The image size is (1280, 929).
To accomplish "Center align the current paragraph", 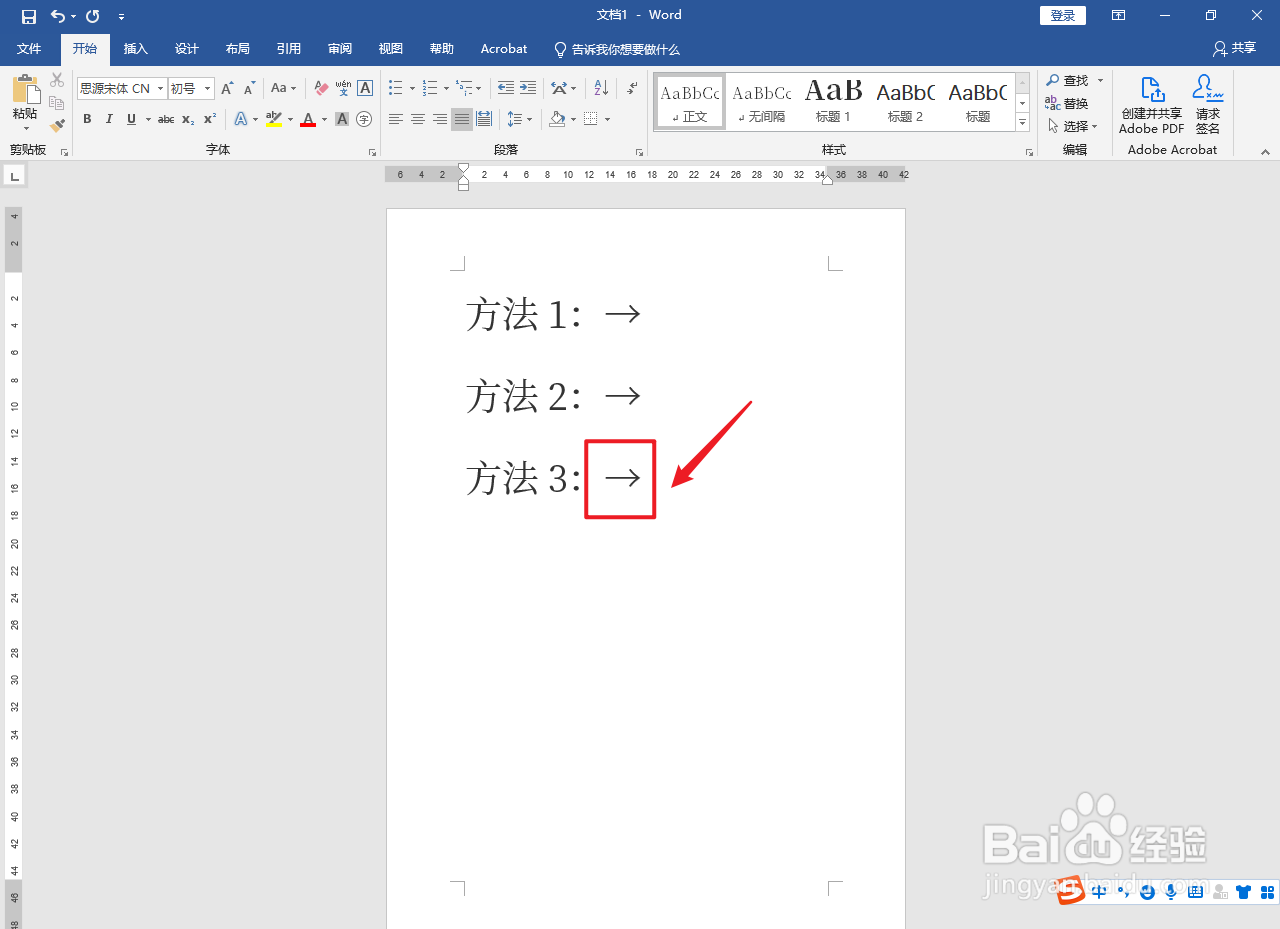I will click(417, 119).
